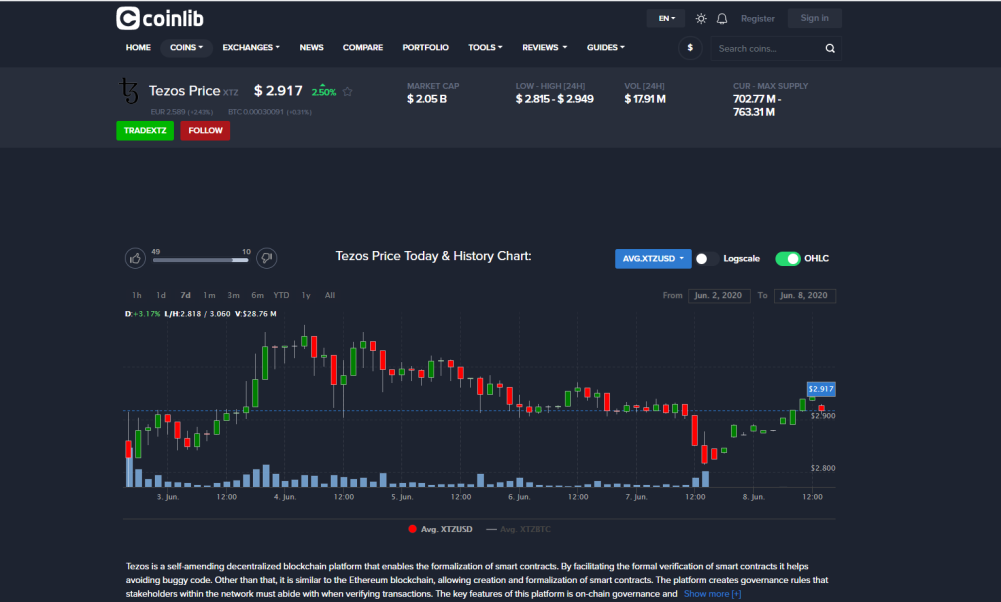Select the 1h chart range
1001x602 pixels.
(x=137, y=296)
